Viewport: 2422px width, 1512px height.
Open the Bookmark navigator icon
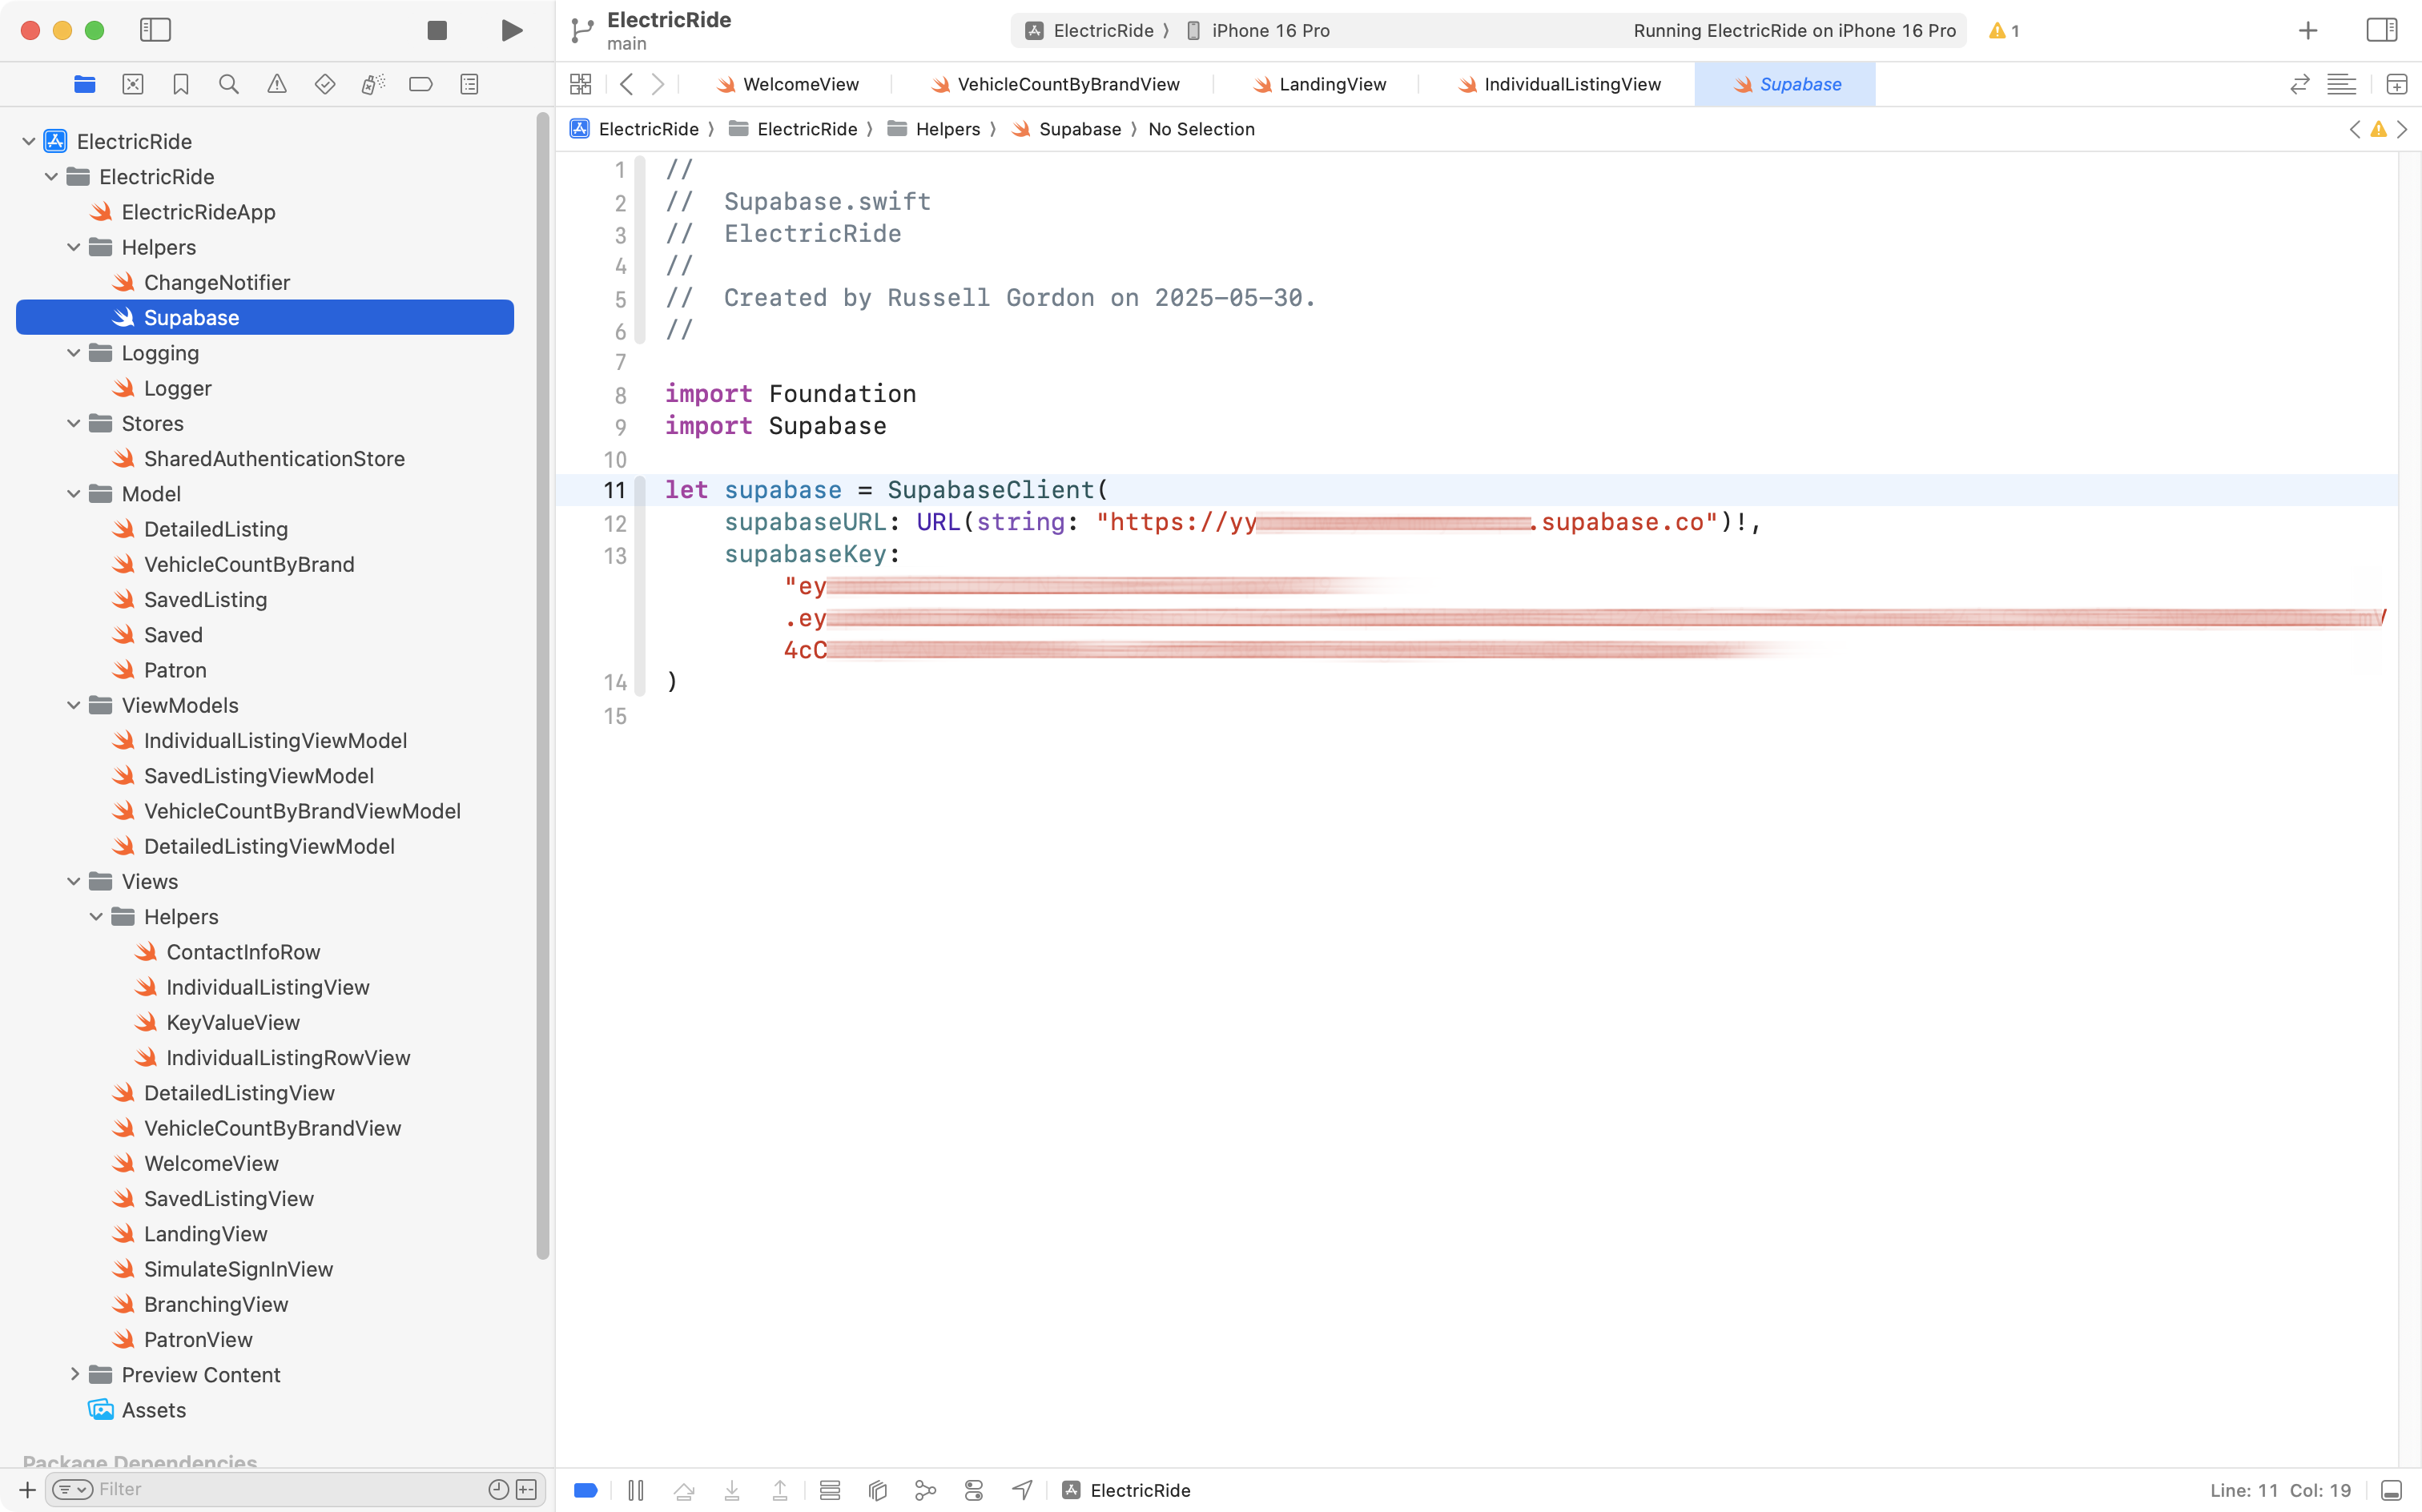point(181,85)
